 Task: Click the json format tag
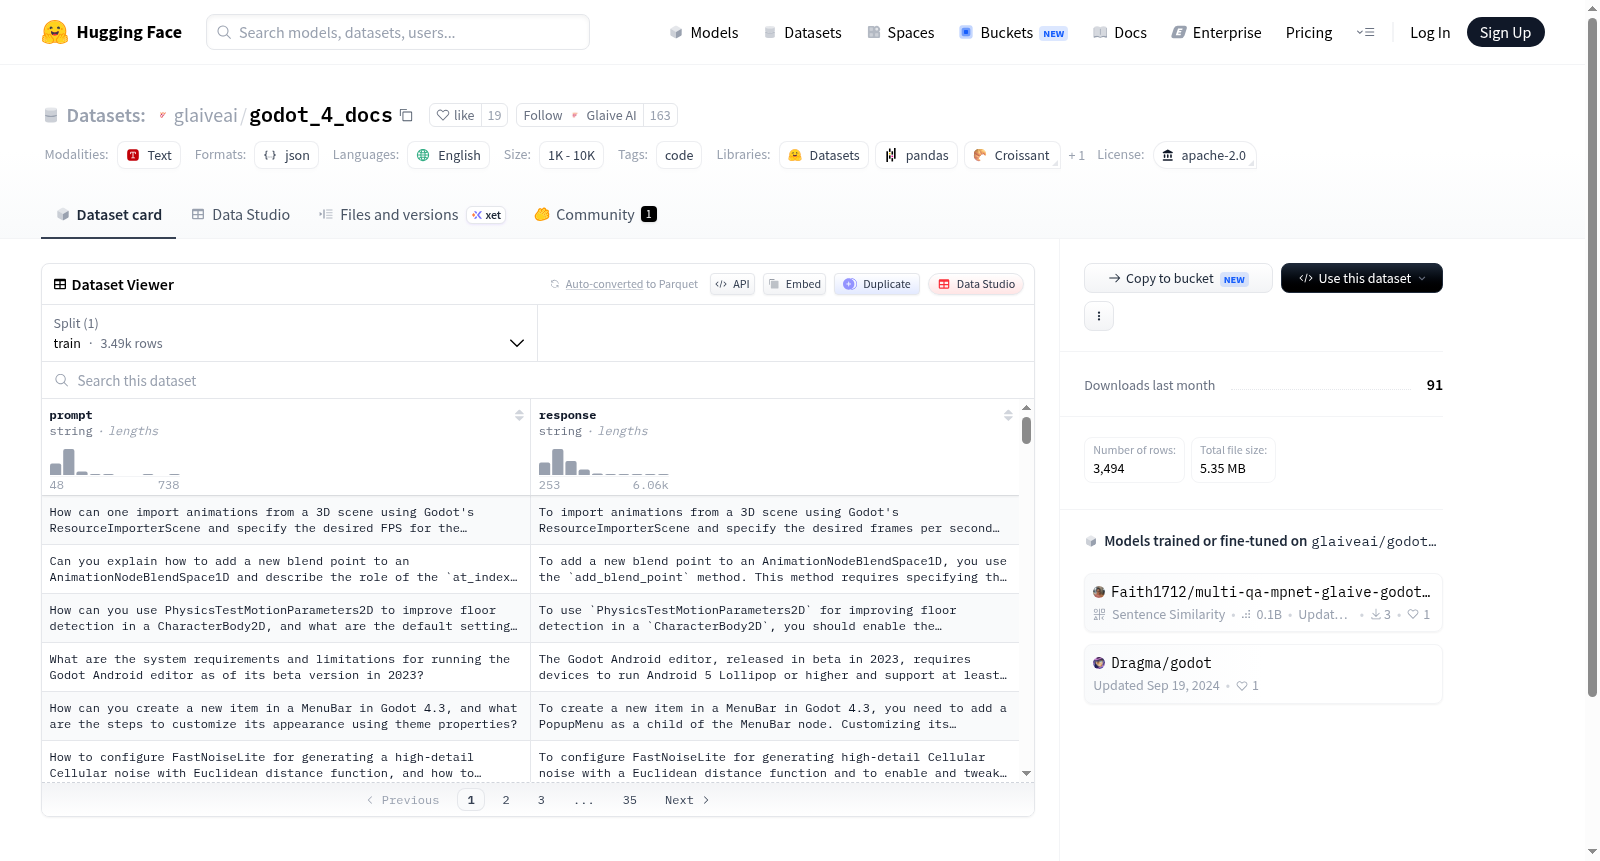tap(286, 155)
